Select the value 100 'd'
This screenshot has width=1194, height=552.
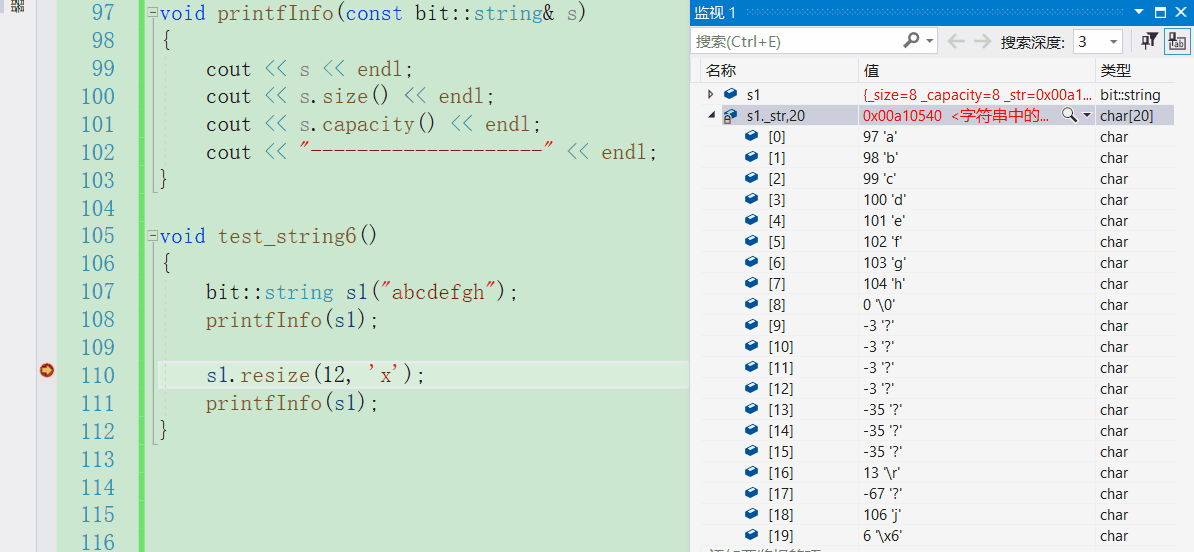tap(884, 199)
